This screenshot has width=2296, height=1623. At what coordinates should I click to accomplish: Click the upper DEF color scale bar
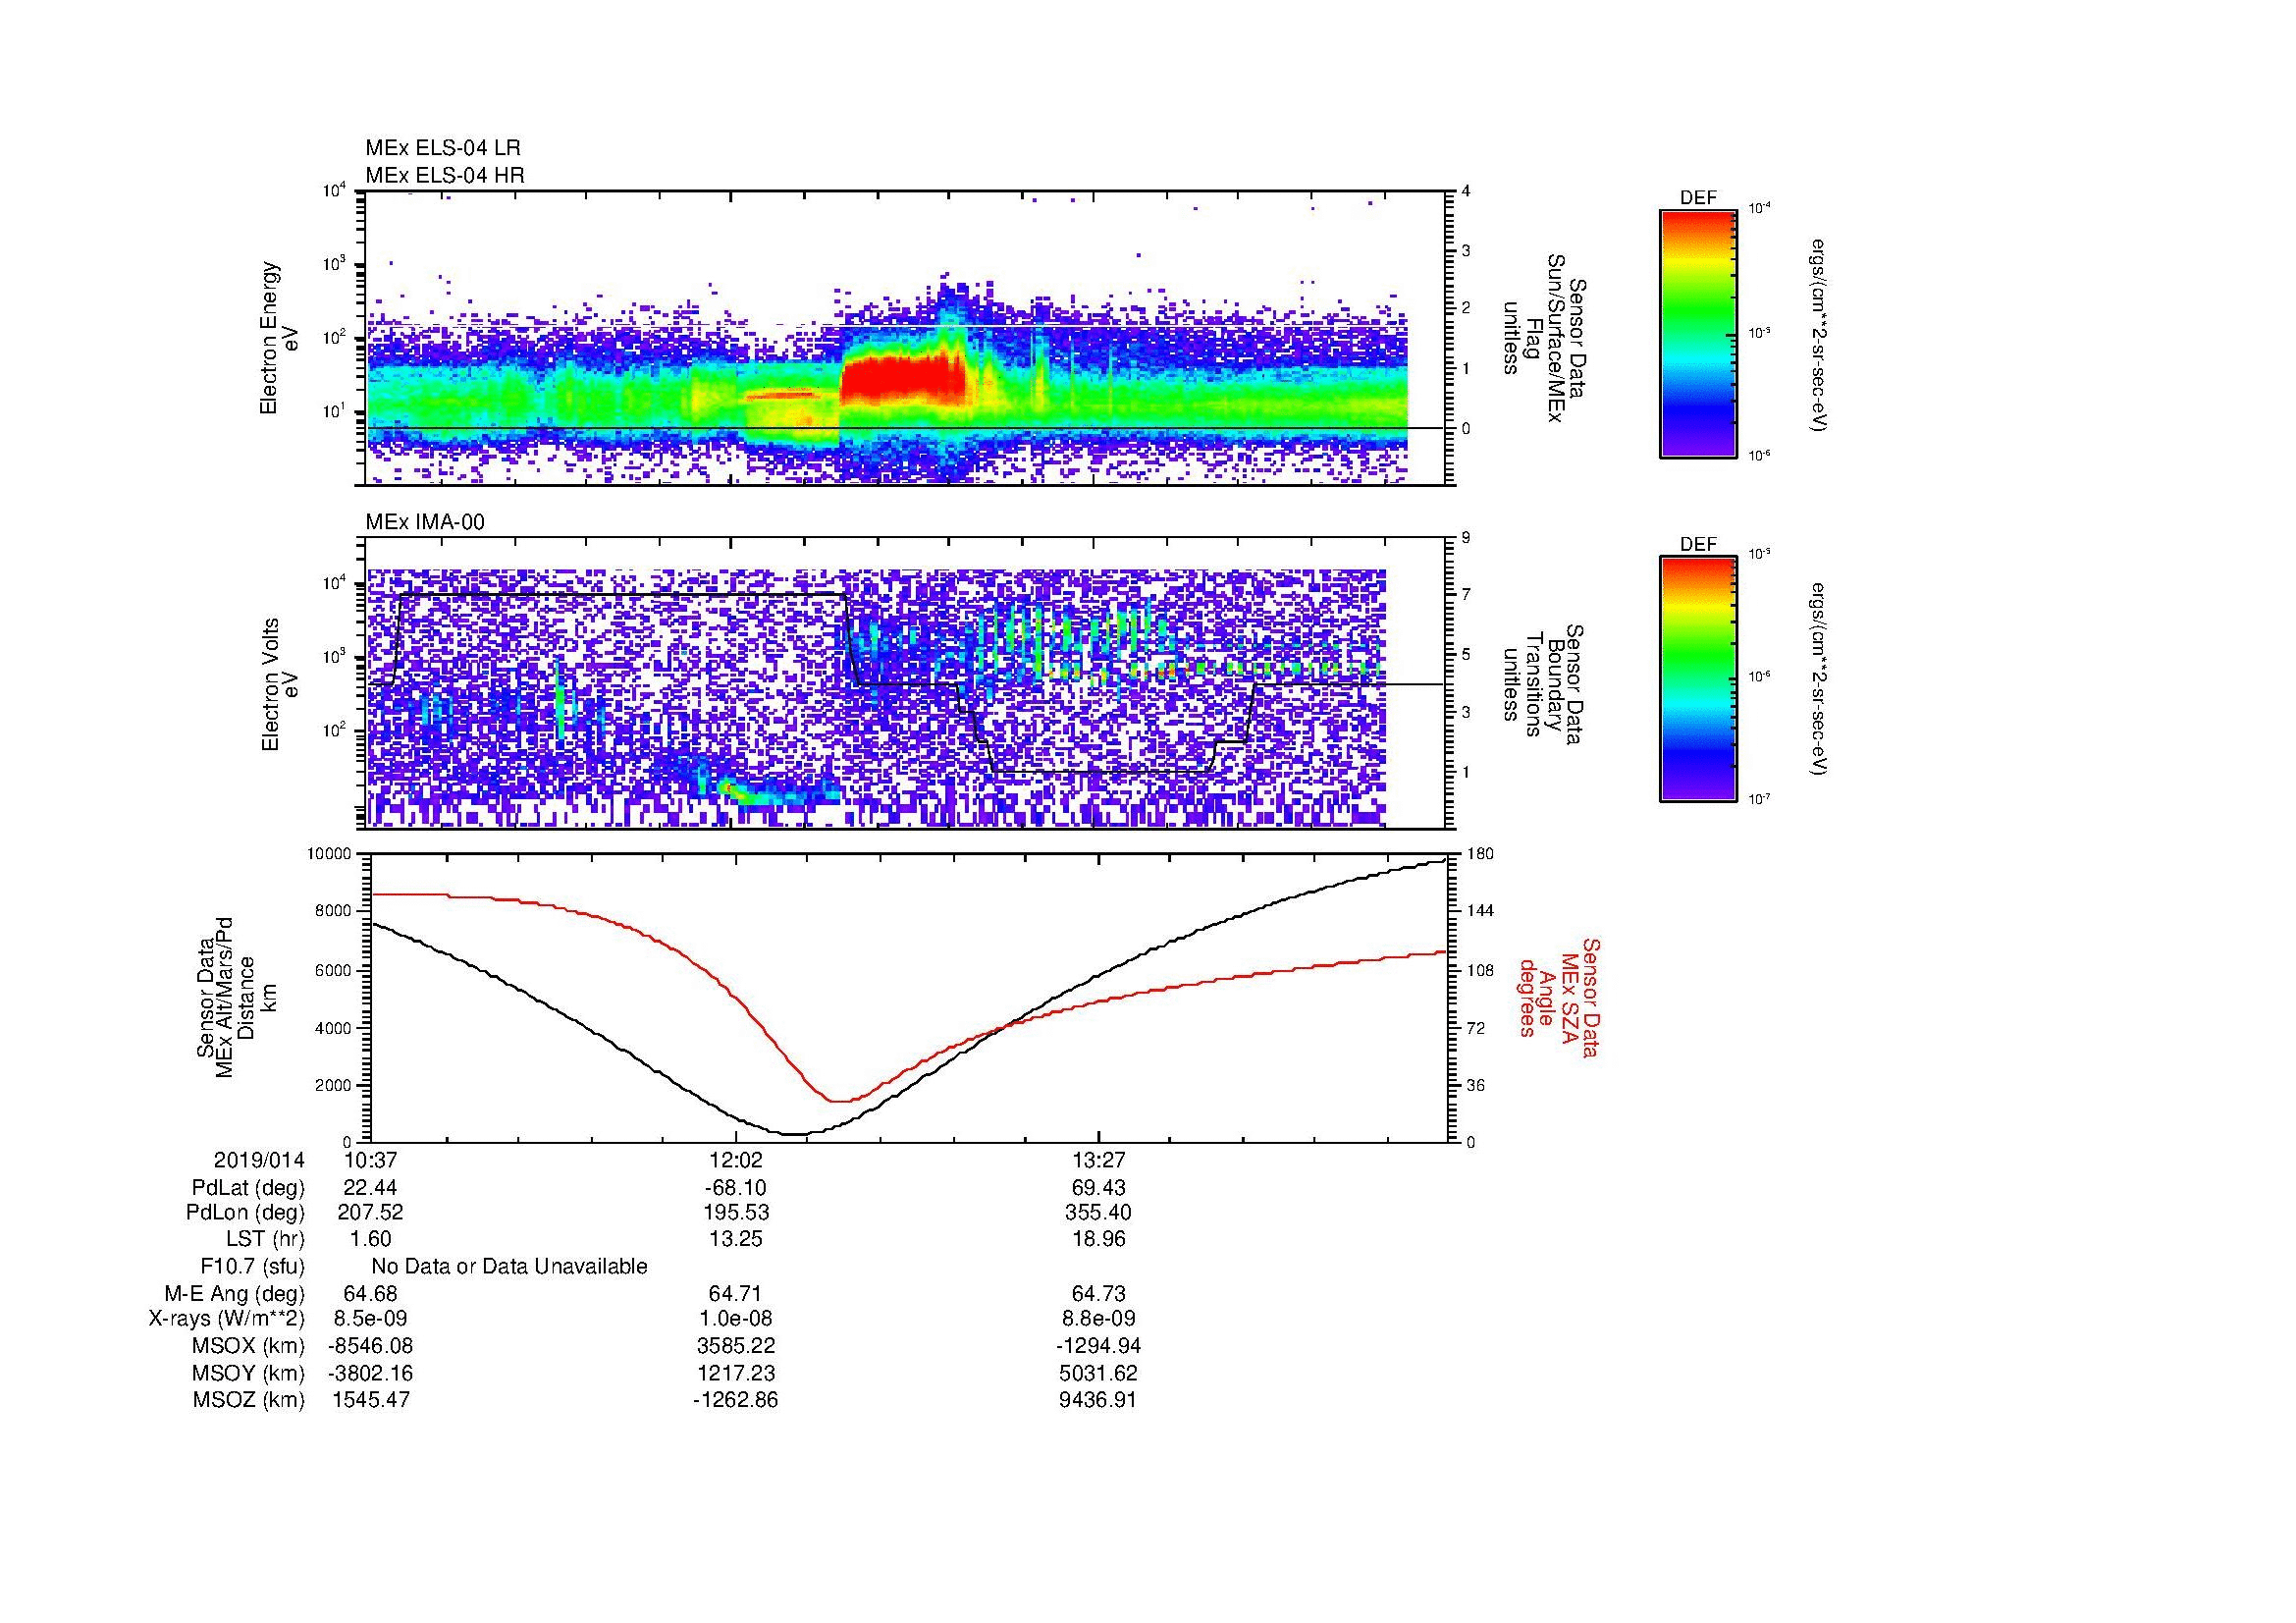(x=1698, y=333)
